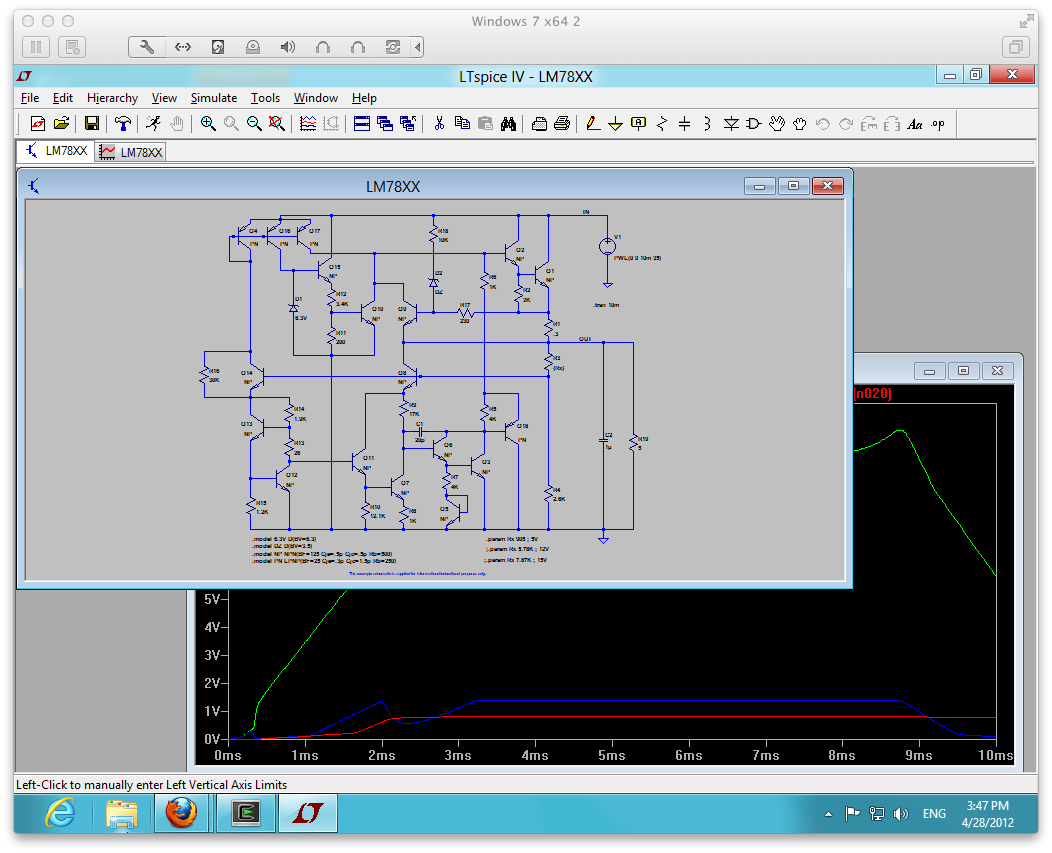
Task: Open Firefox from the taskbar
Action: 181,813
